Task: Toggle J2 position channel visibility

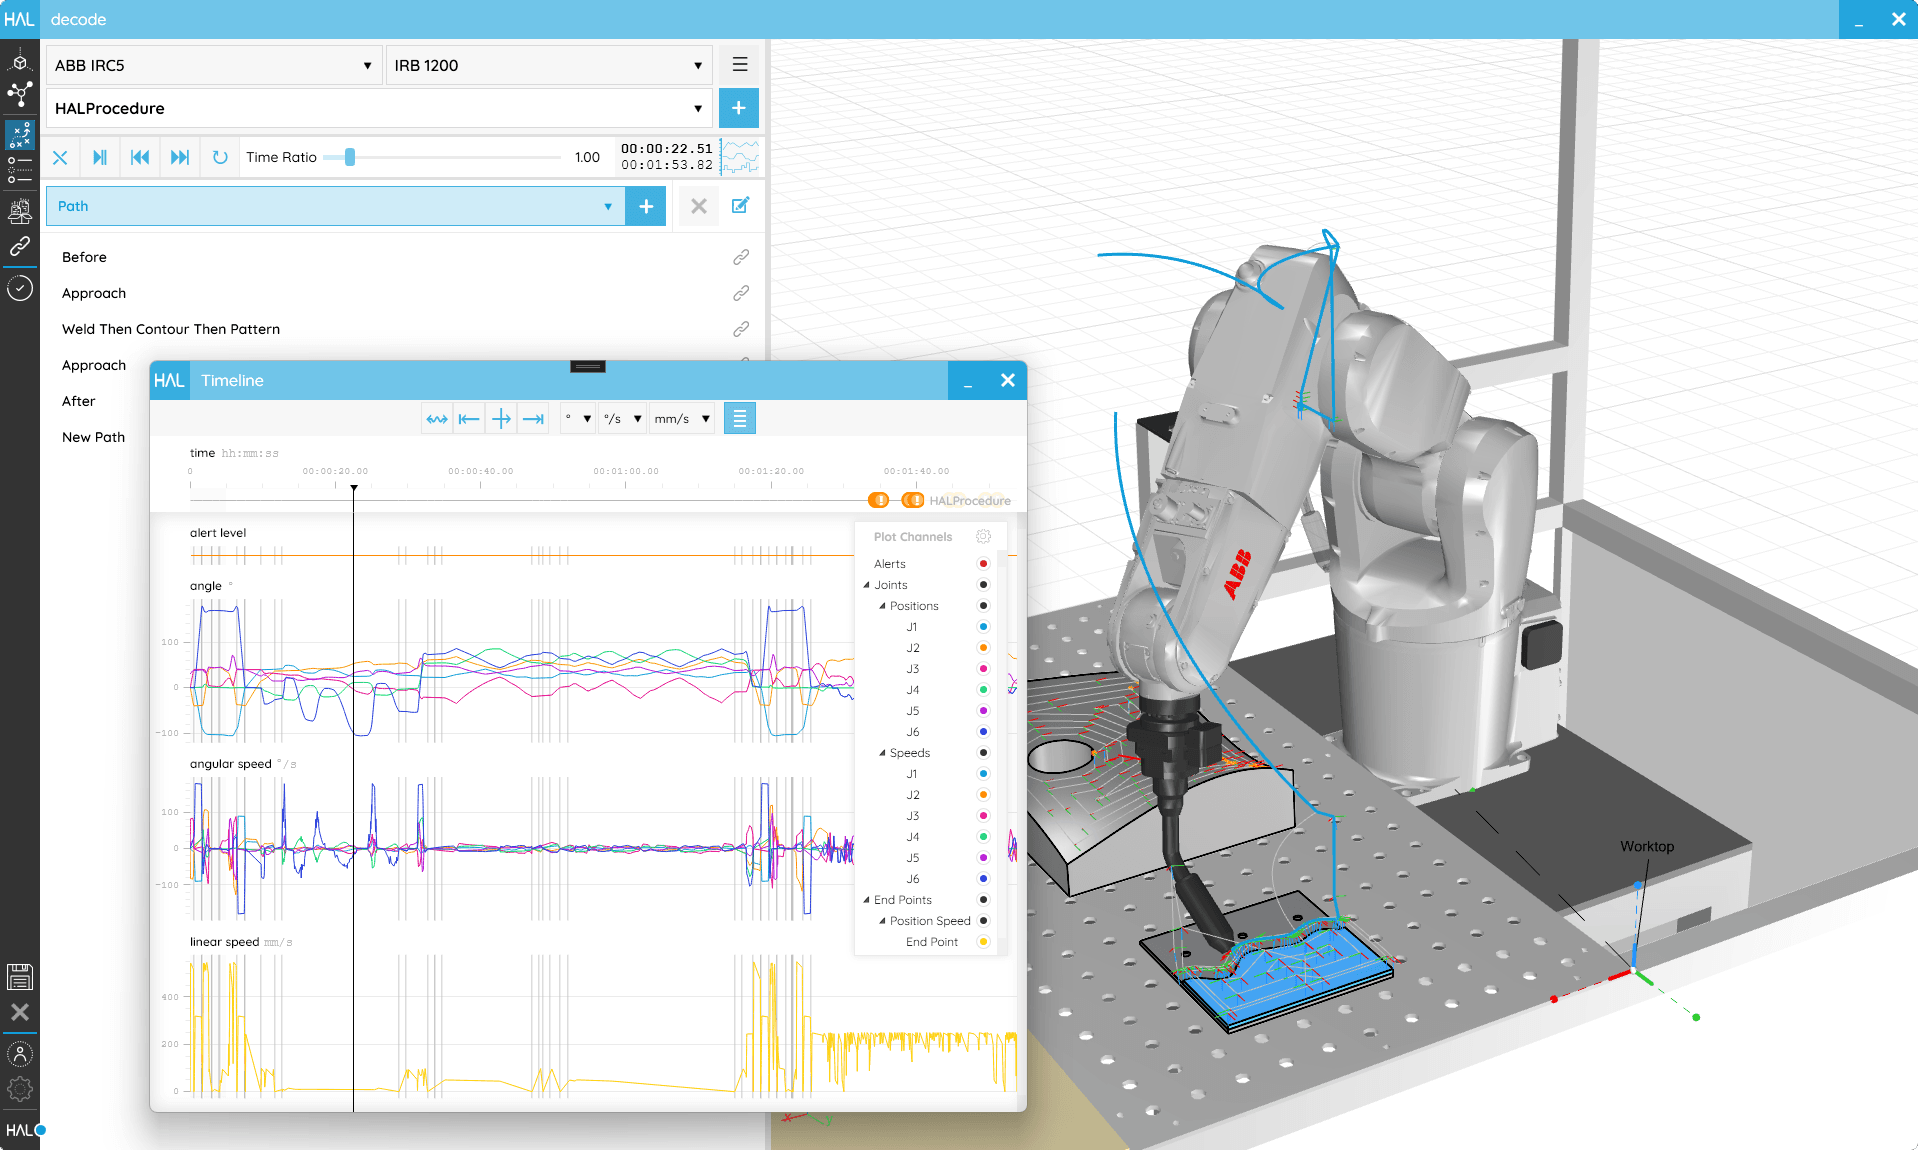Action: [983, 648]
